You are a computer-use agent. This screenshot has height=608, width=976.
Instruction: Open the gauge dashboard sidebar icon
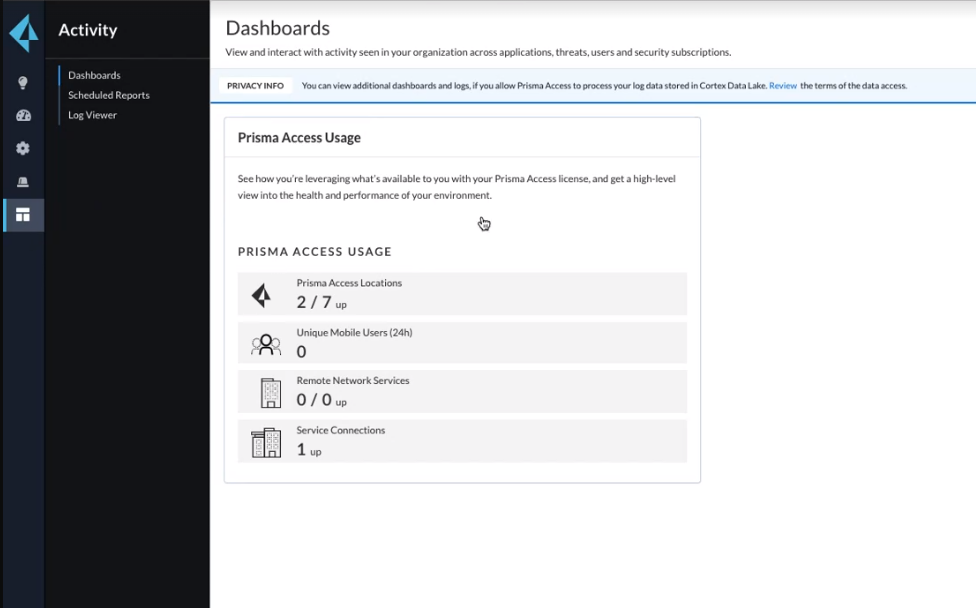[23, 116]
